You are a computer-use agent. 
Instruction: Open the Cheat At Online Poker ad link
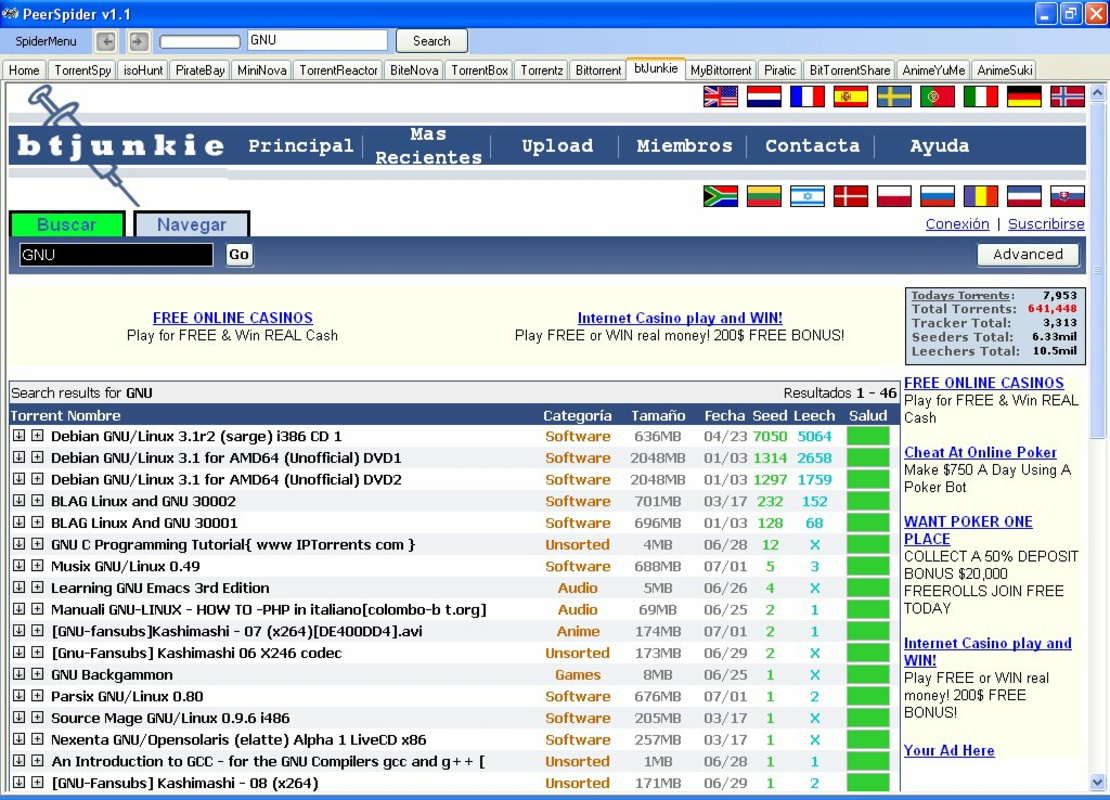(980, 452)
